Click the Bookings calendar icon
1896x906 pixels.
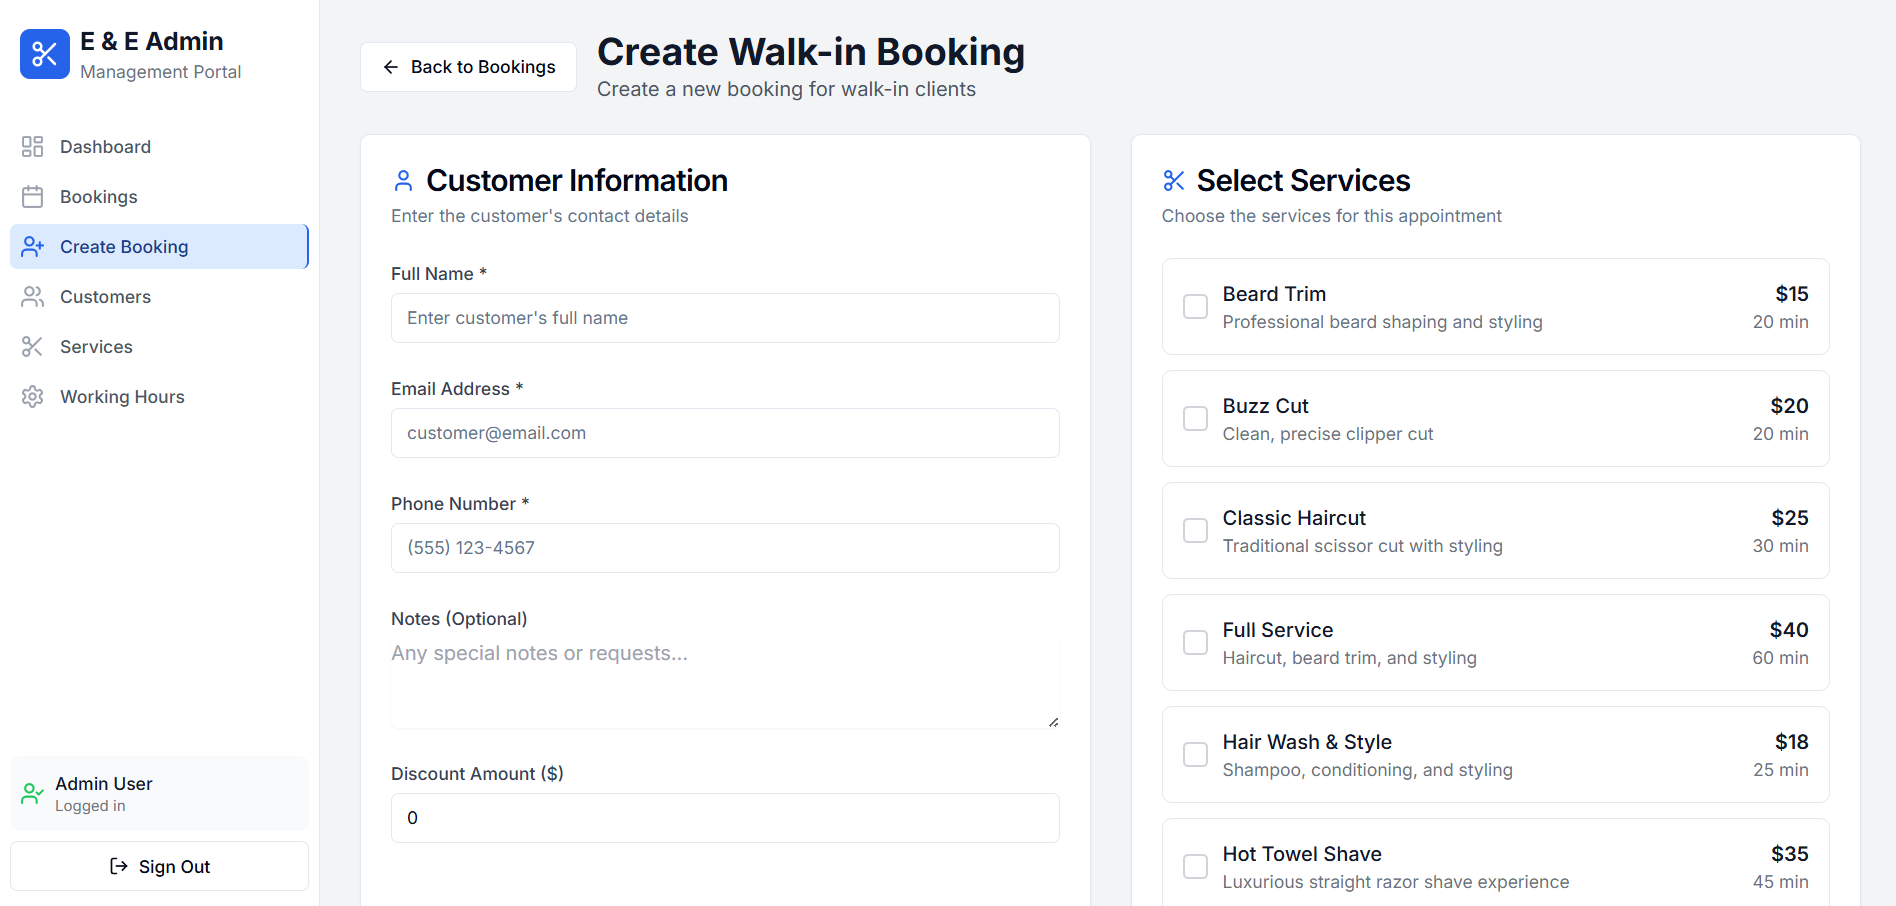point(31,196)
